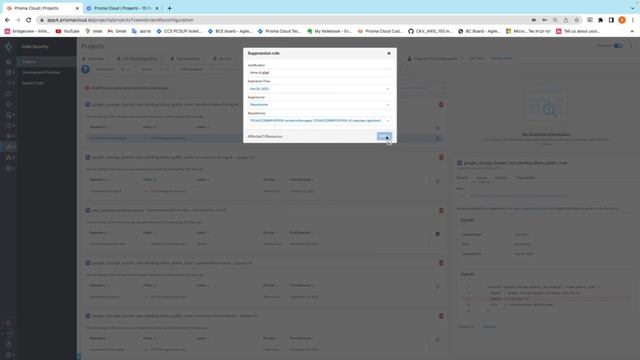
Task: Toggle the switch at top right of Projects
Action: click(618, 46)
